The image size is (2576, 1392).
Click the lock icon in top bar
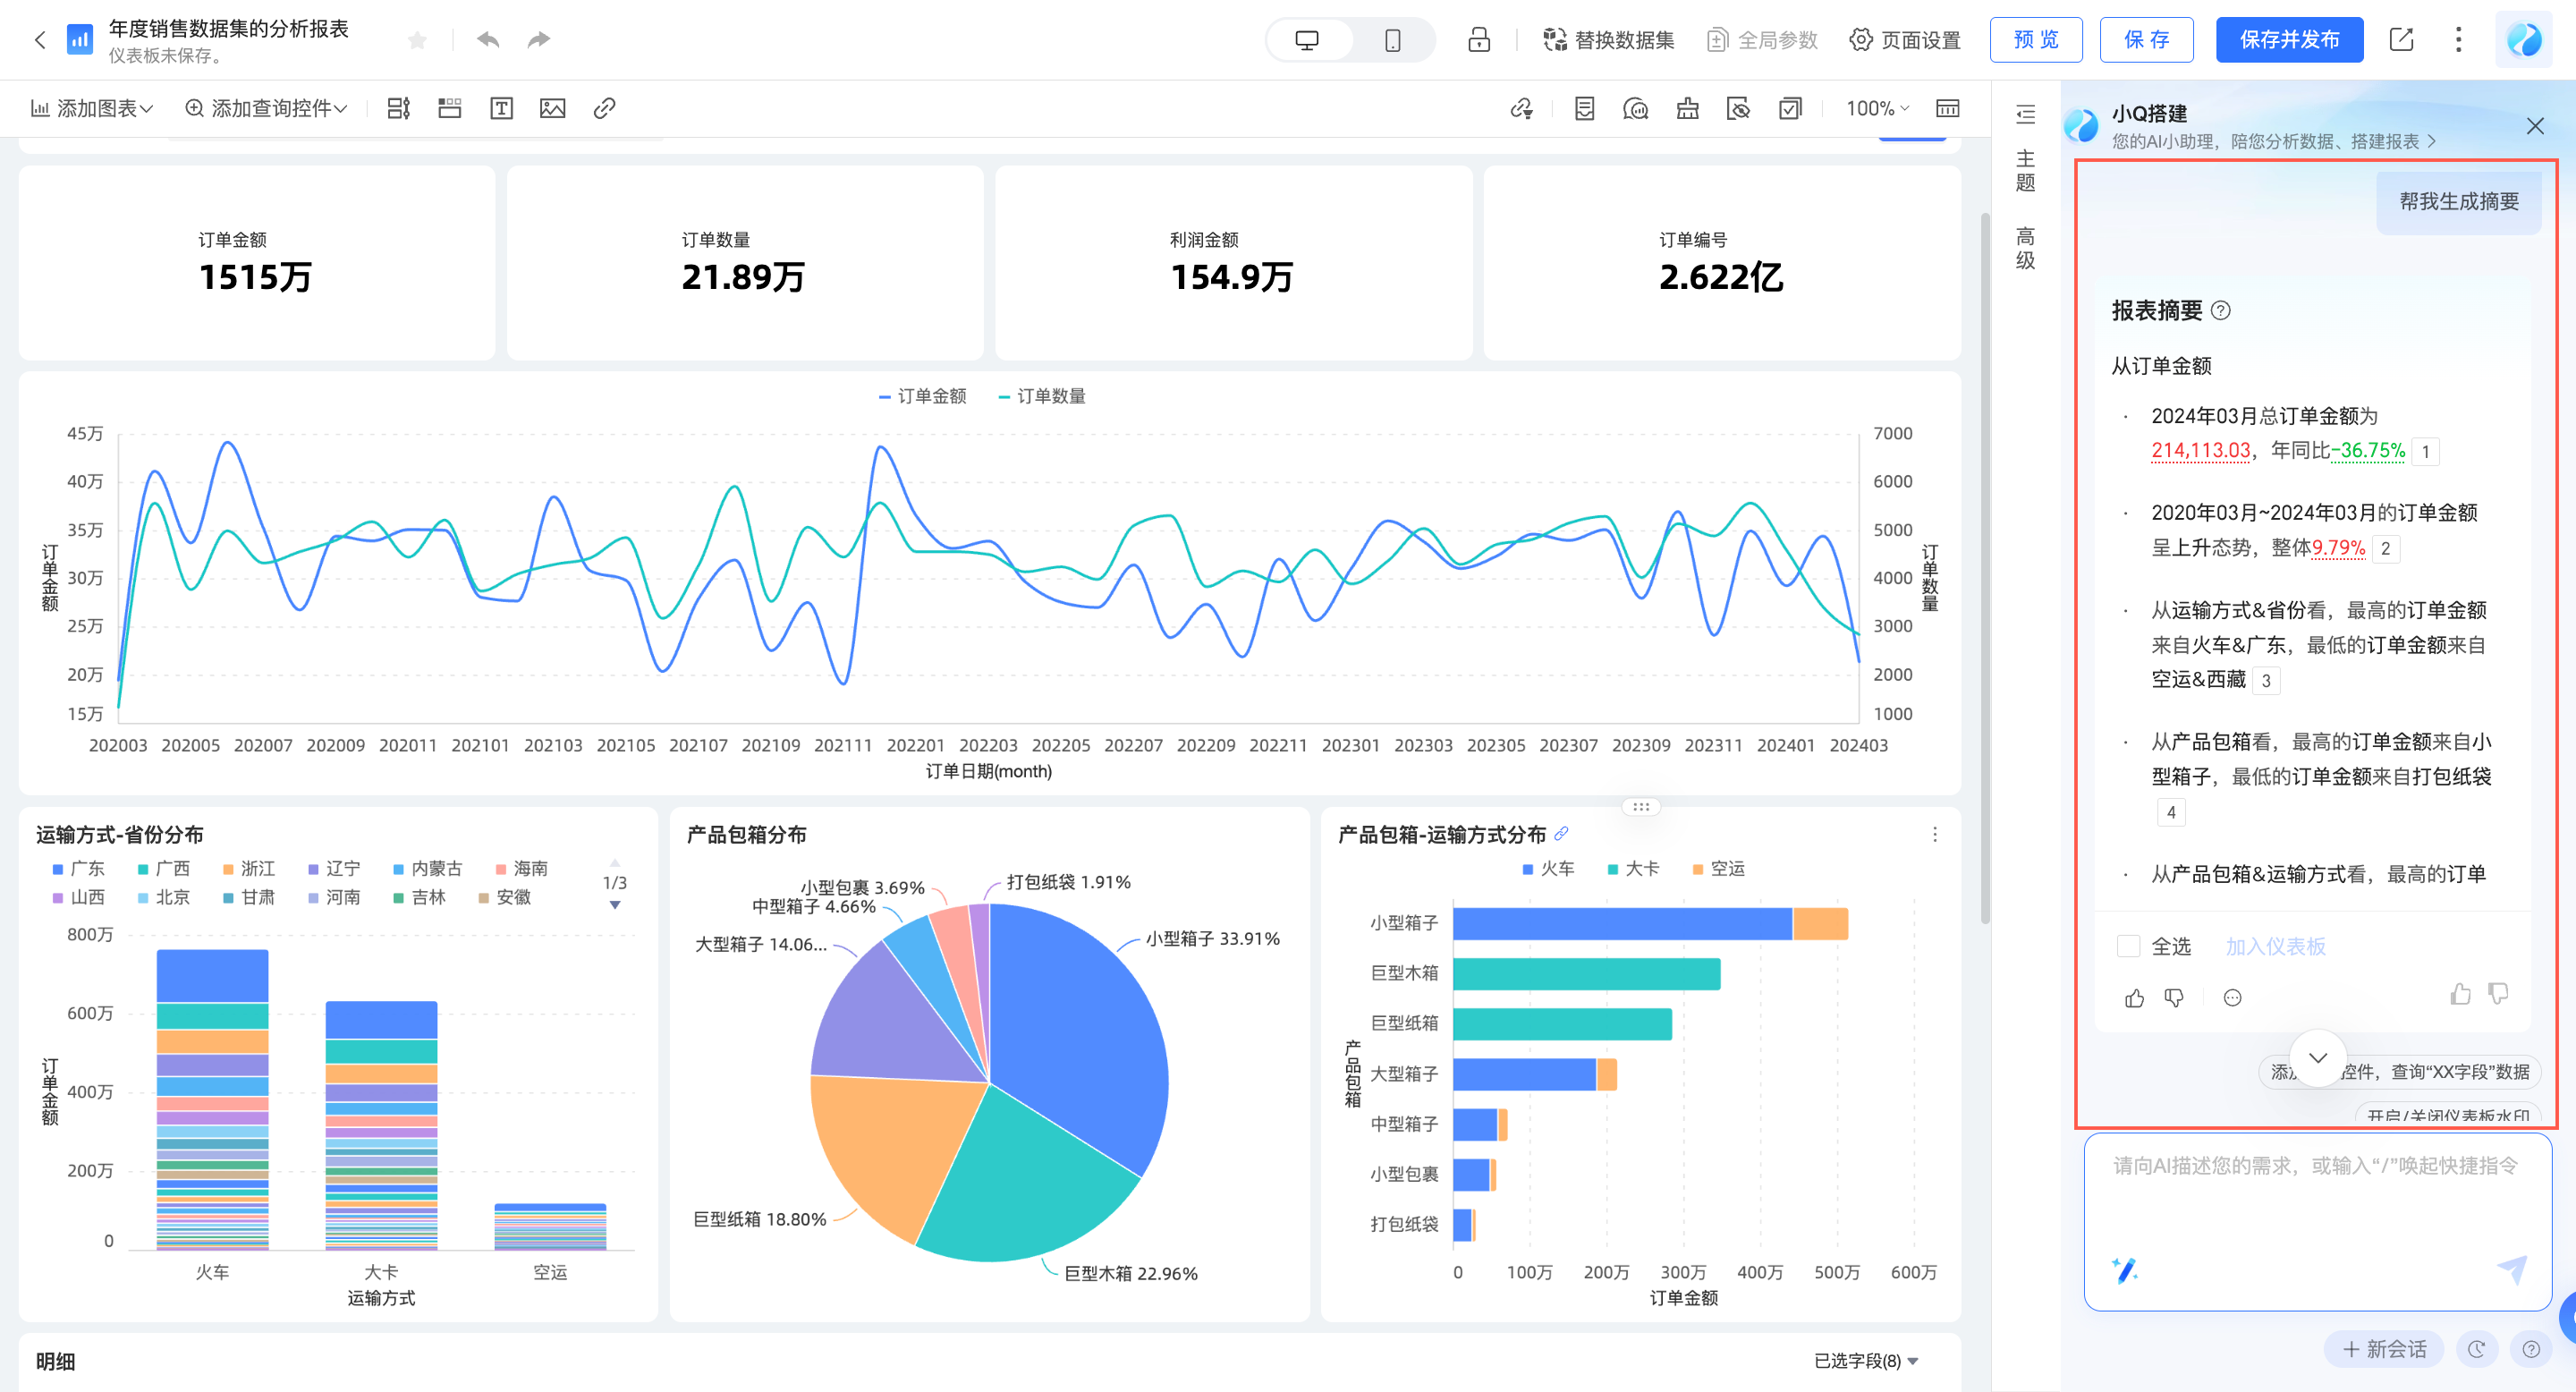[x=1478, y=40]
